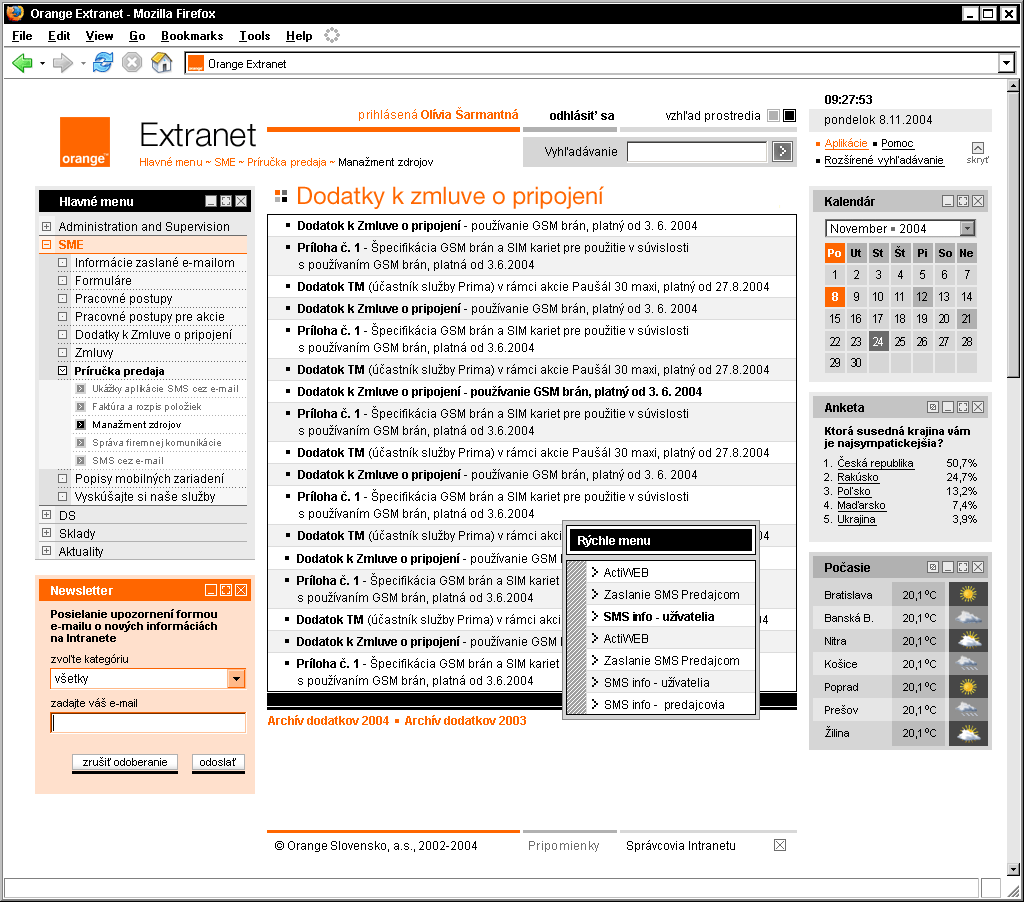Collapse the Príručka predaja node
Viewport: 1024px width, 902px height.
(63, 370)
